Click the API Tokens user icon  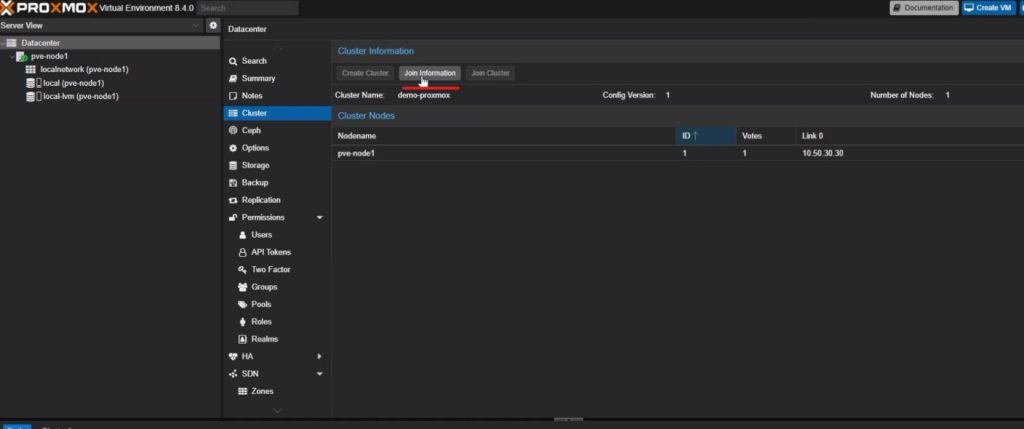[x=242, y=253]
